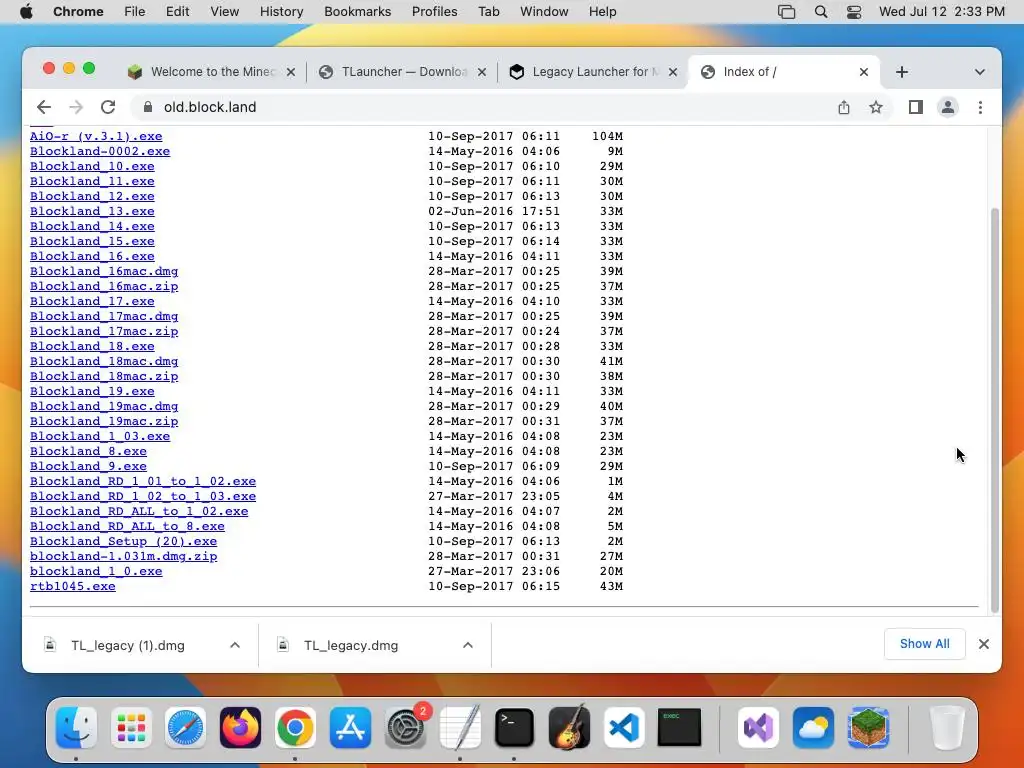1024x768 pixels.
Task: Open the tab search chevron
Action: pos(980,72)
